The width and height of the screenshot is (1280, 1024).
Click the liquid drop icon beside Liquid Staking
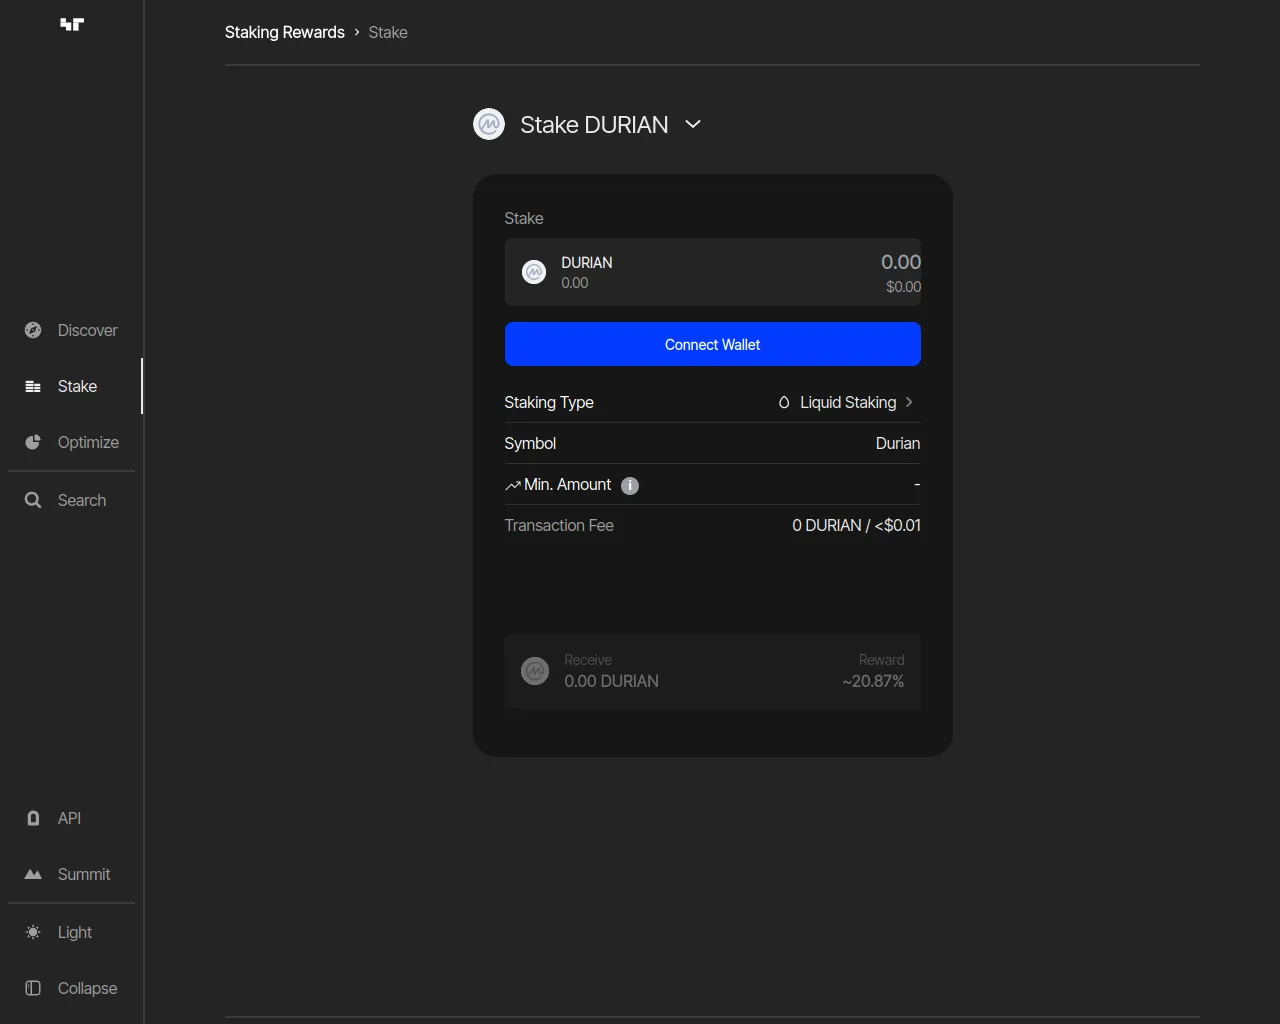pyautogui.click(x=784, y=402)
